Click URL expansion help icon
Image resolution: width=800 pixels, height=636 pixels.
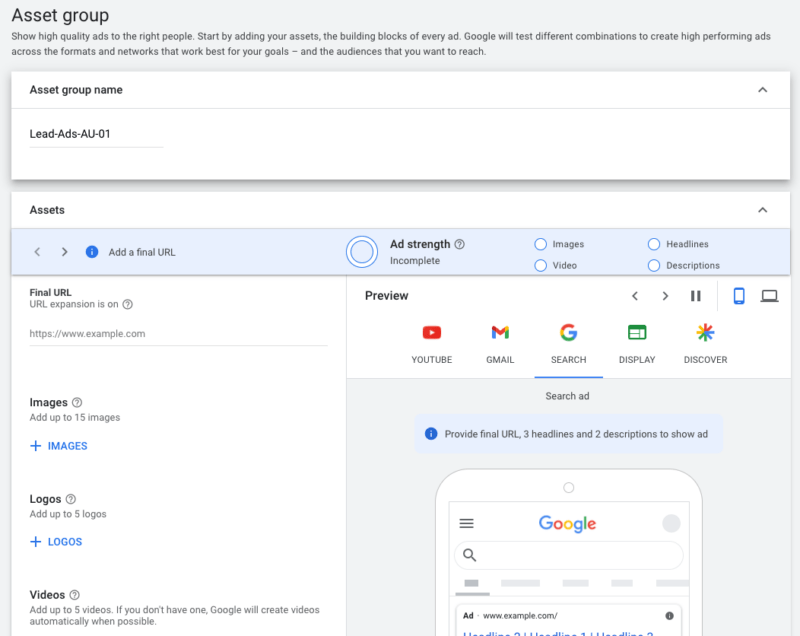point(127,305)
